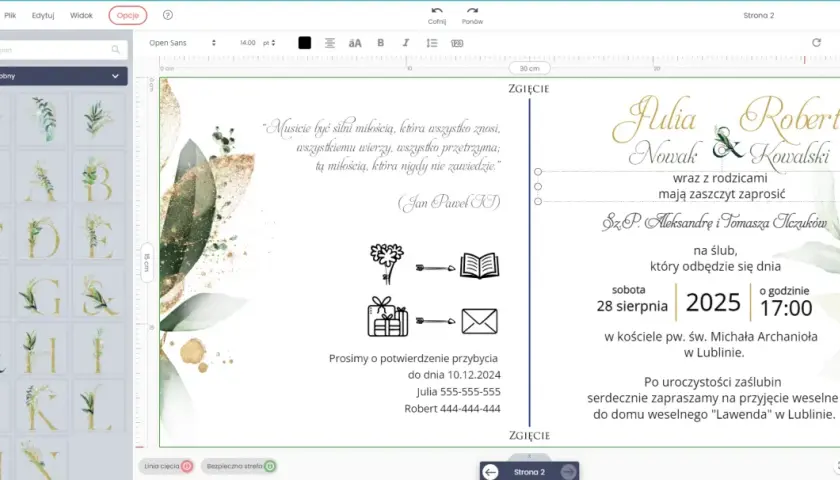This screenshot has width=840, height=480.
Task: Open the text alignment options
Action: tap(329, 43)
